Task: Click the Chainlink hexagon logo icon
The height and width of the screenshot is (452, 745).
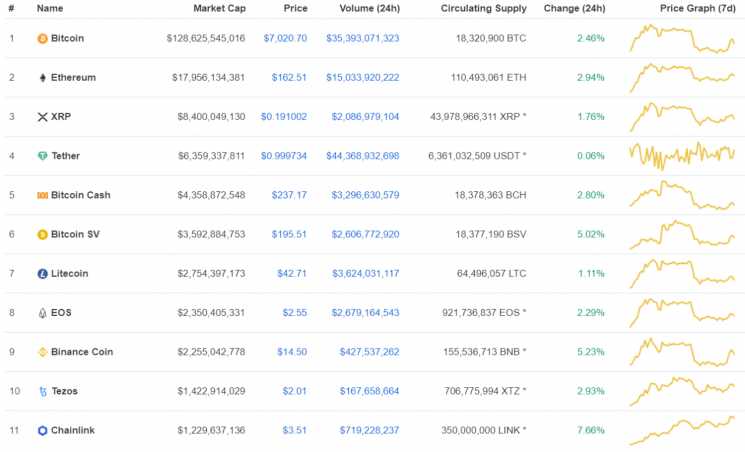Action: pos(42,431)
